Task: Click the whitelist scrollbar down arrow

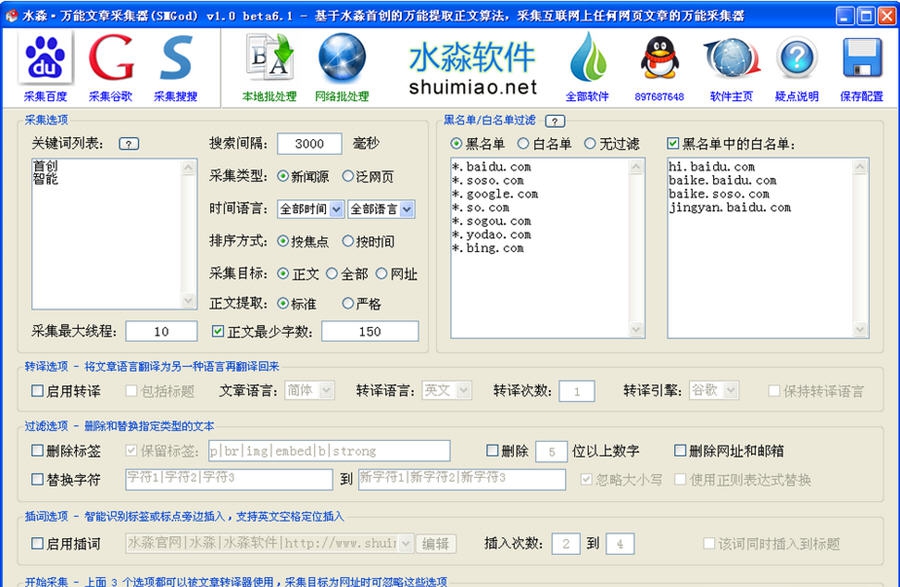Action: (860, 329)
